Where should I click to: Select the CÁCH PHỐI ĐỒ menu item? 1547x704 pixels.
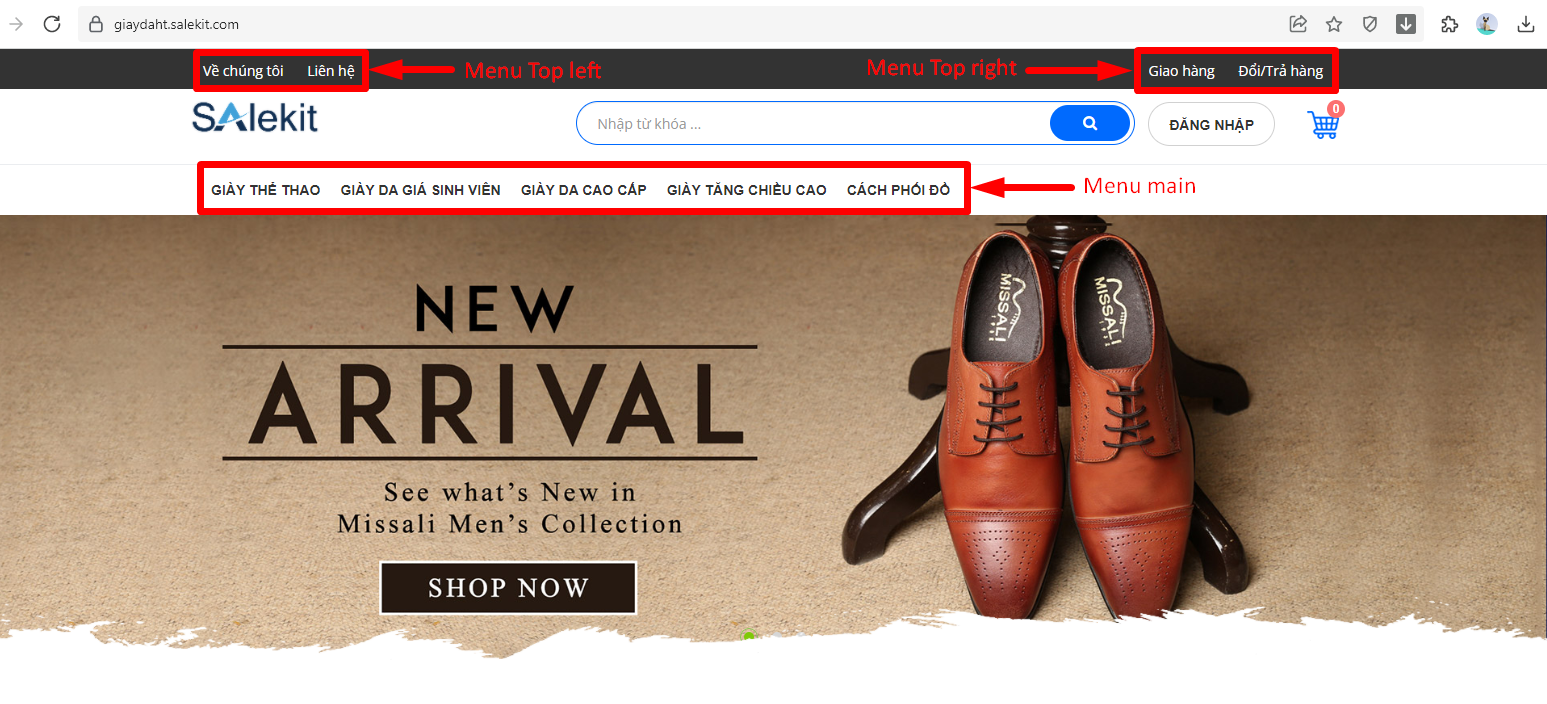(x=898, y=190)
